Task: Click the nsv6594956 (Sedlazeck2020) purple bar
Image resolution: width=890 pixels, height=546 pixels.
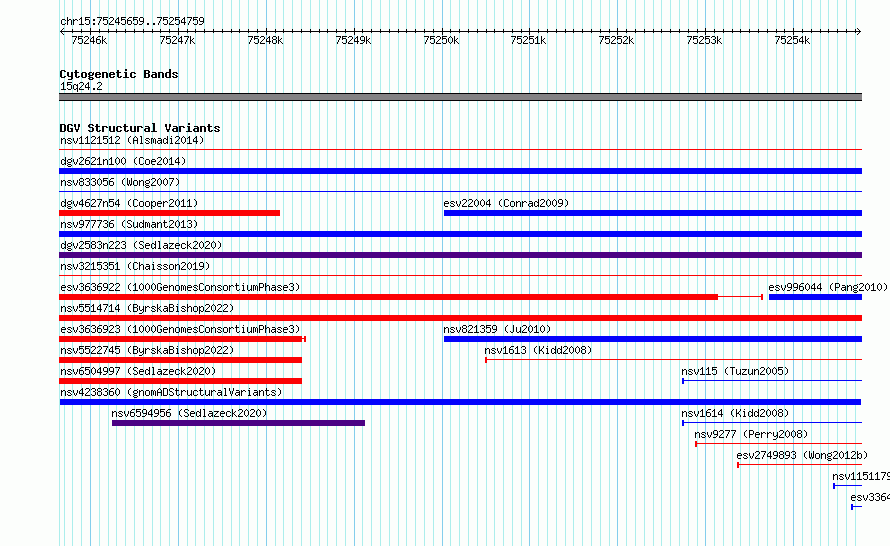Action: [238, 423]
